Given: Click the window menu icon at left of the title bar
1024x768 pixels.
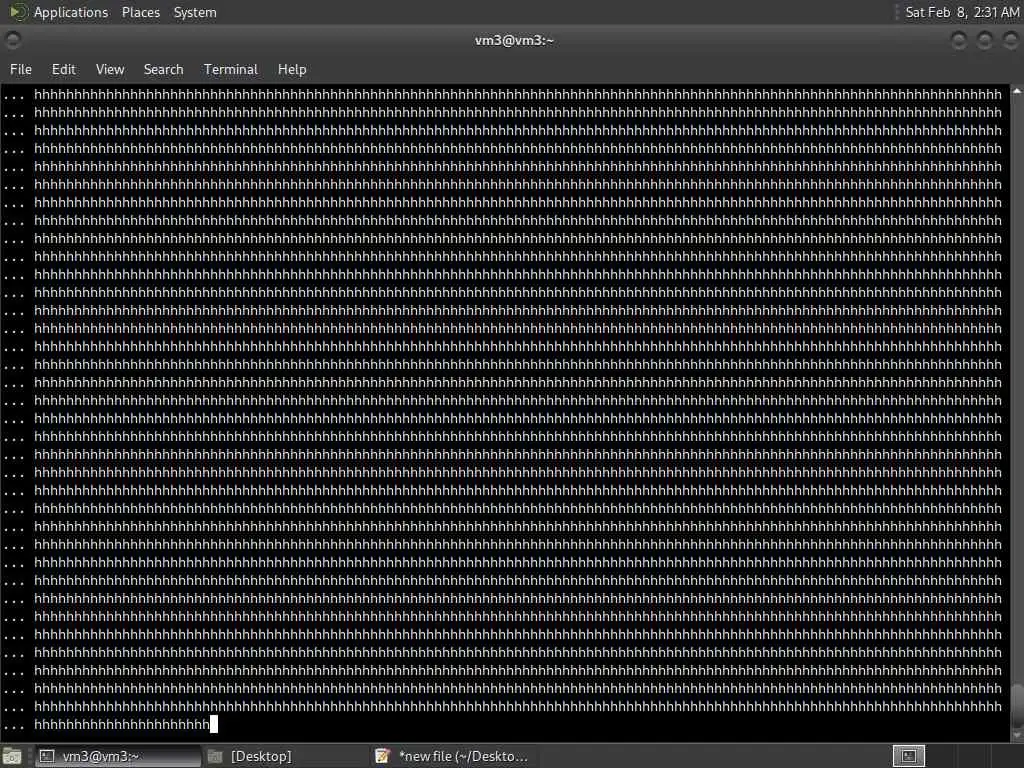Looking at the screenshot, I should (x=12, y=40).
